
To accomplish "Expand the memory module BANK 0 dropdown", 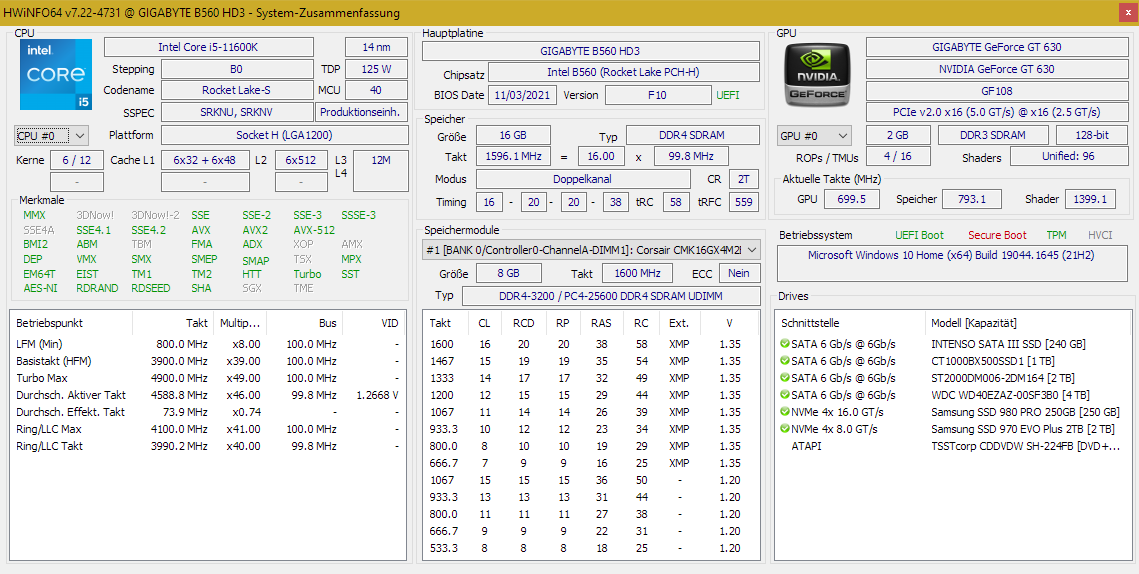I will (591, 250).
